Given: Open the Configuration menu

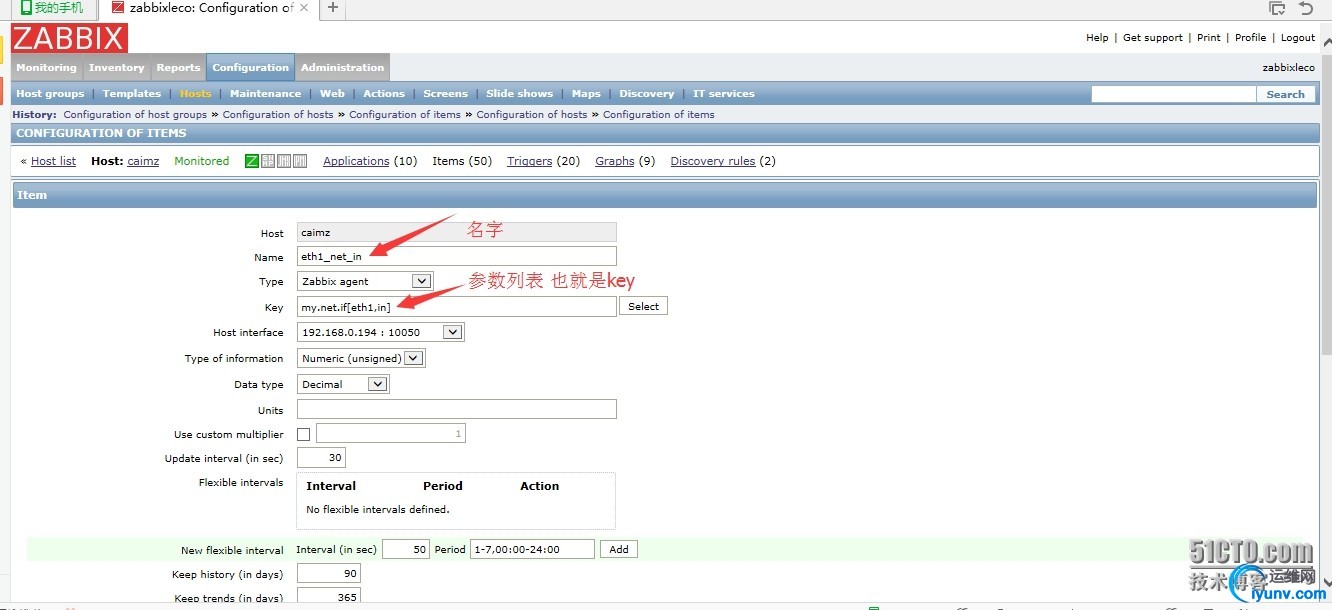Looking at the screenshot, I should tap(250, 68).
